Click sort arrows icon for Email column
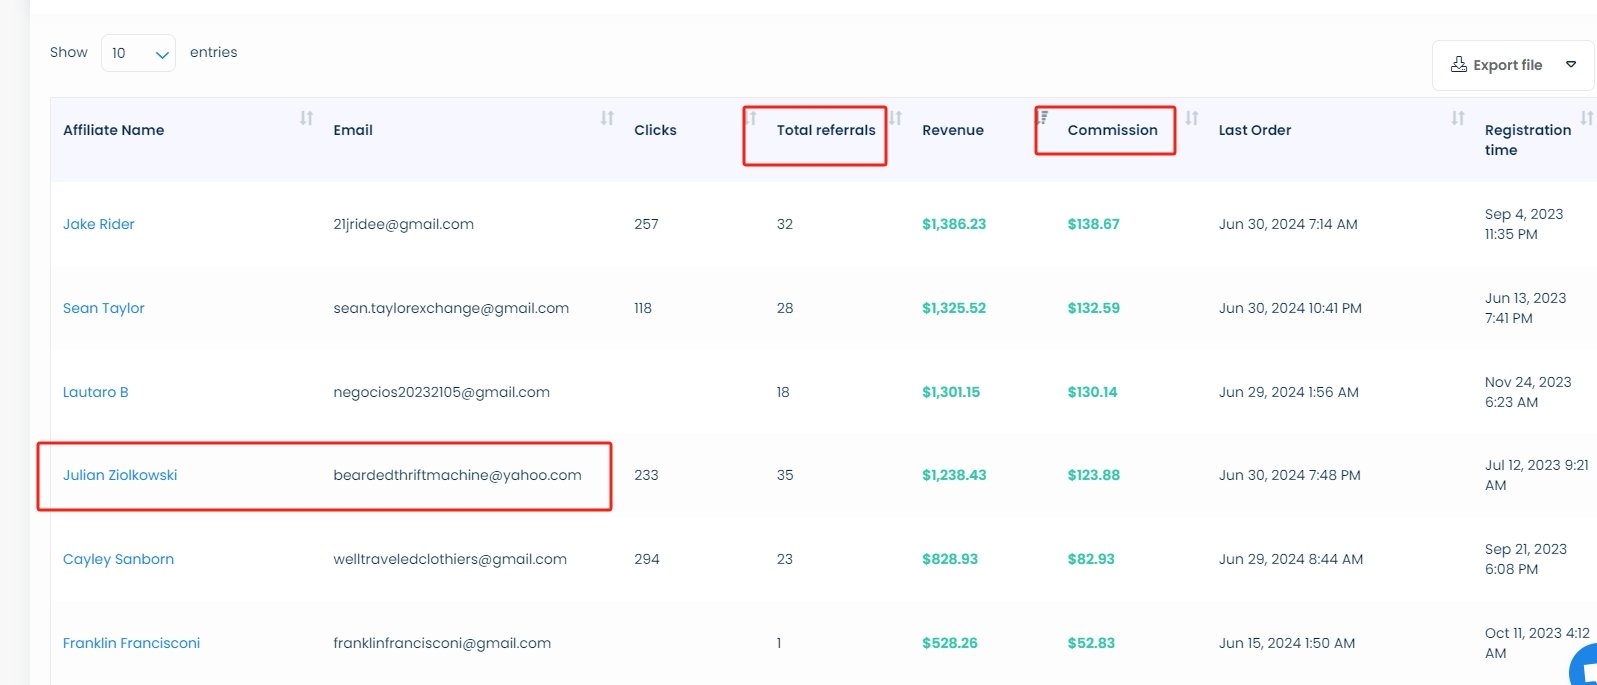The height and width of the screenshot is (685, 1597). click(x=607, y=118)
